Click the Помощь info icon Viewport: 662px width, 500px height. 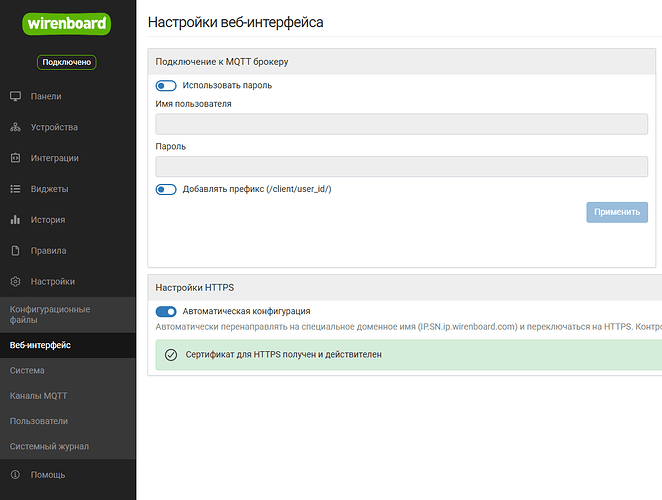click(15, 475)
